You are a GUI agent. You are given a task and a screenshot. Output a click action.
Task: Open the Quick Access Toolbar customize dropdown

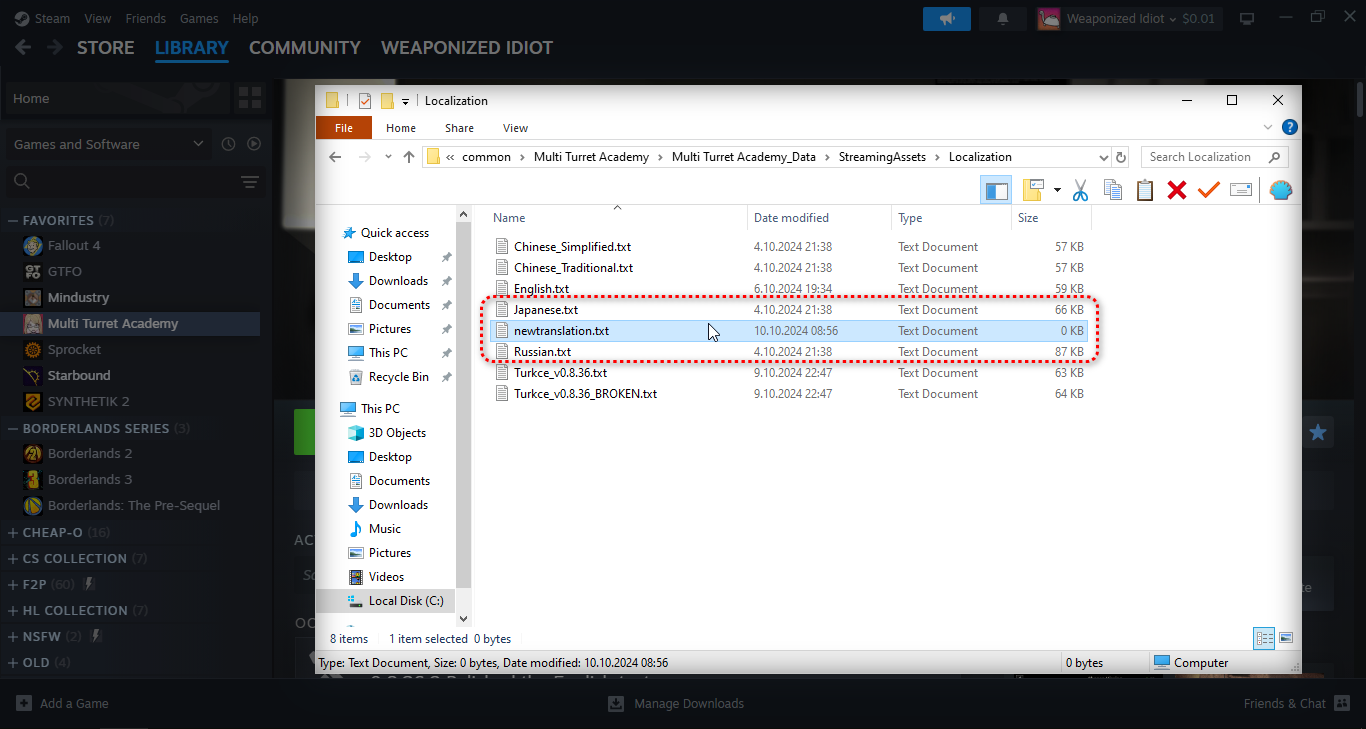405,101
